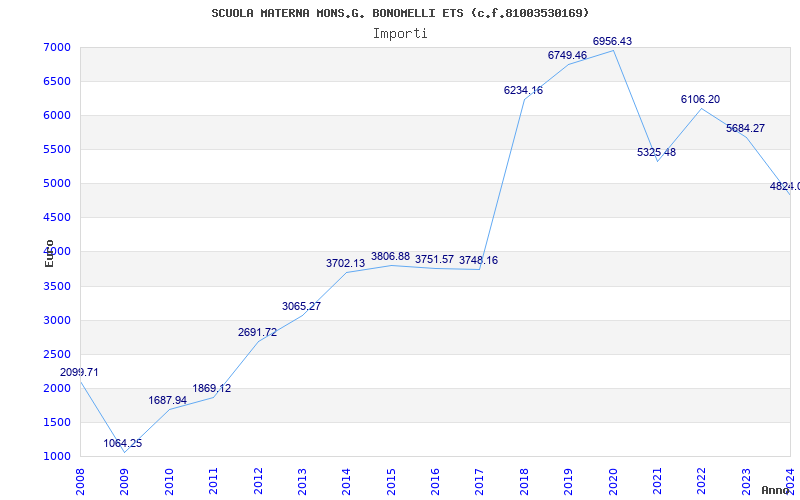This screenshot has width=800, height=500.
Task: Select data label 5325.48
Action: (x=656, y=153)
